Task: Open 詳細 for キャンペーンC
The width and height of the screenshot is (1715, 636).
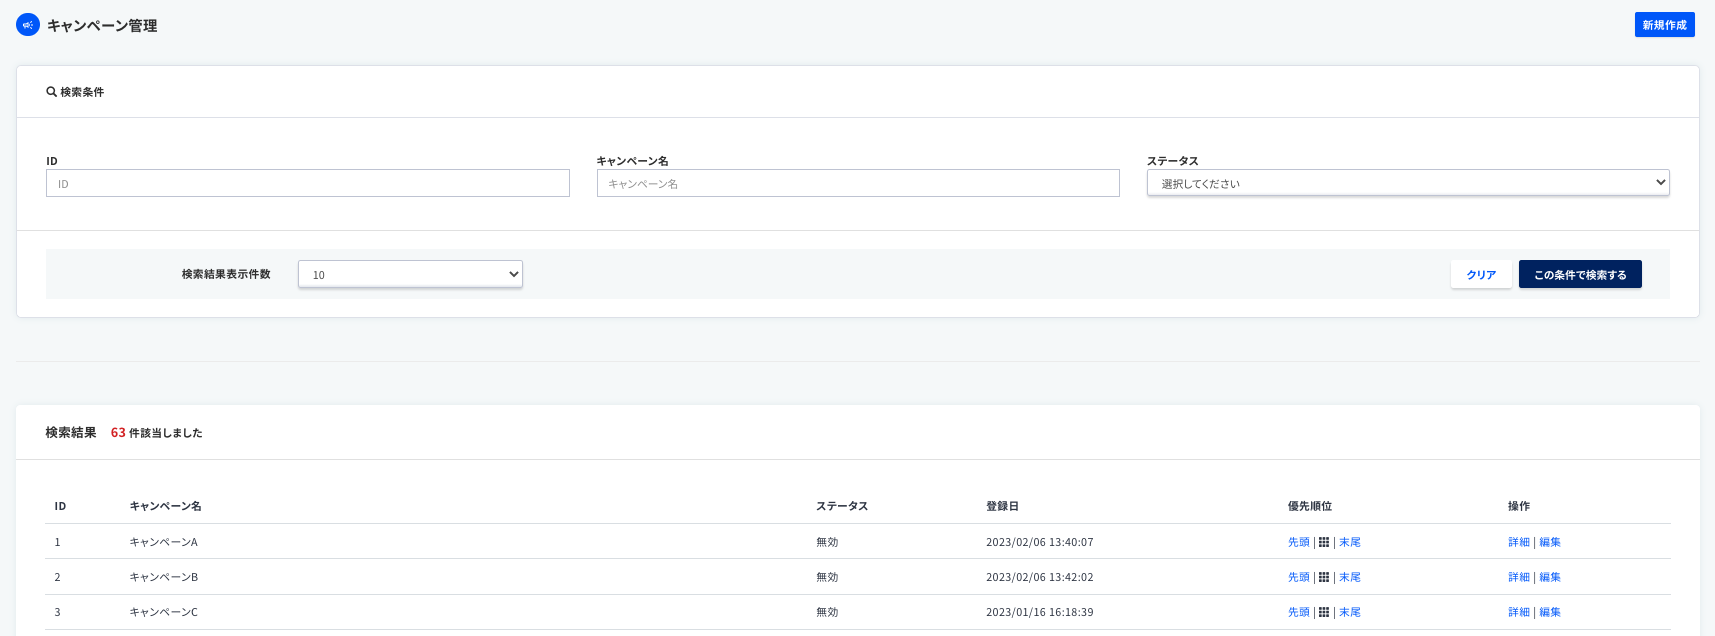Action: (x=1519, y=612)
